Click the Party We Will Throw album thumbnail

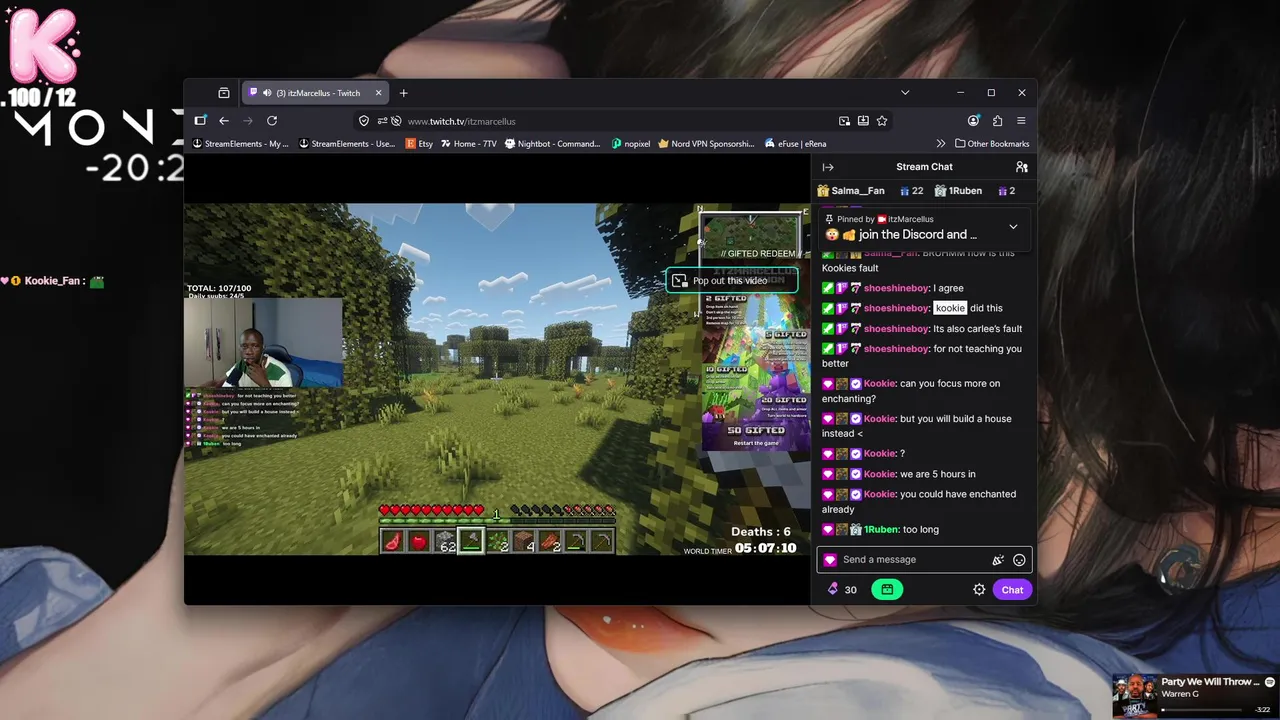click(x=1136, y=695)
